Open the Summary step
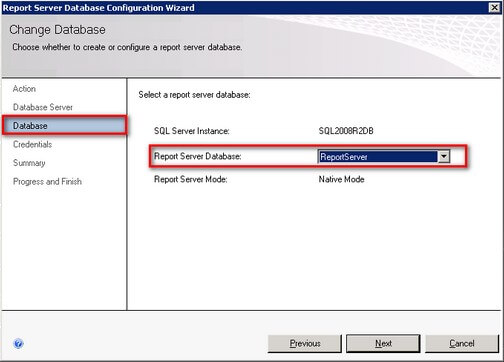 tap(29, 163)
